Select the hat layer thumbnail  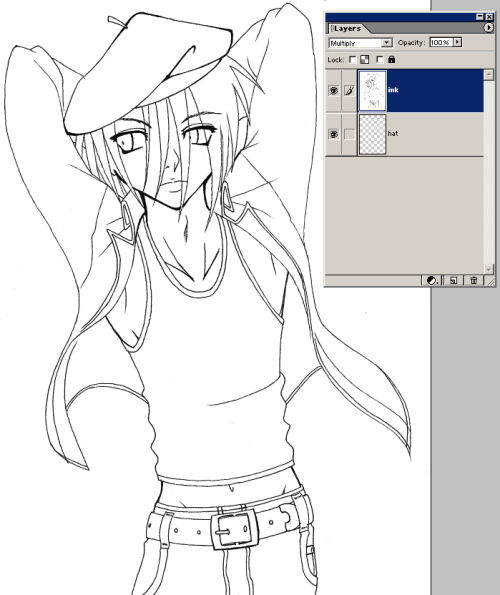coord(372,135)
